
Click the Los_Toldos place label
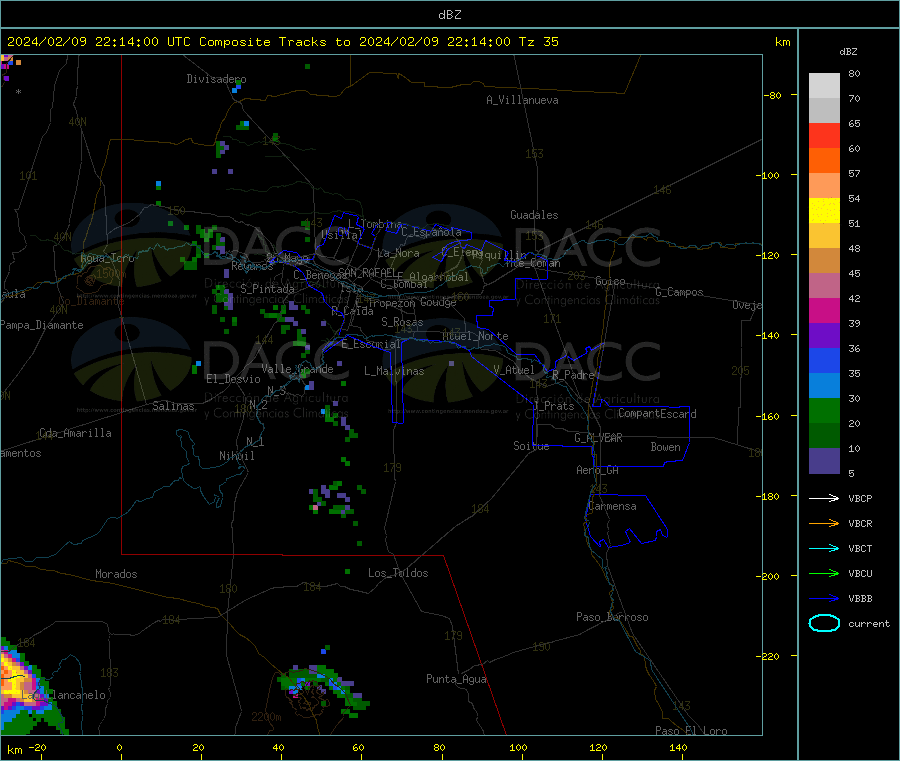[398, 573]
